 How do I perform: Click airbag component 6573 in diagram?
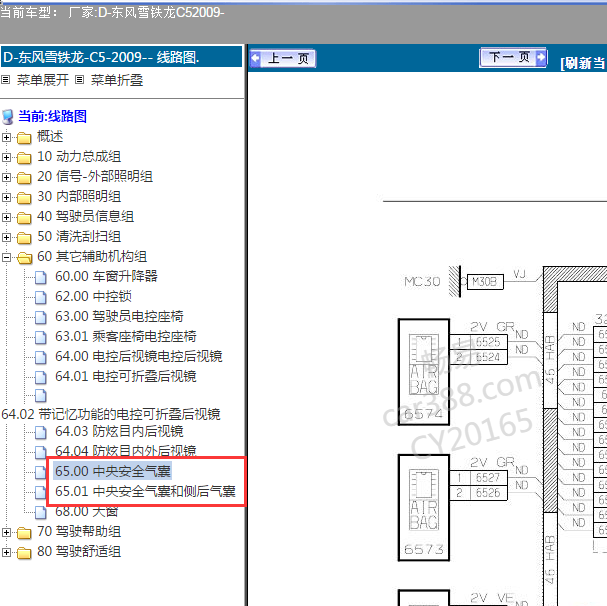coord(424,508)
